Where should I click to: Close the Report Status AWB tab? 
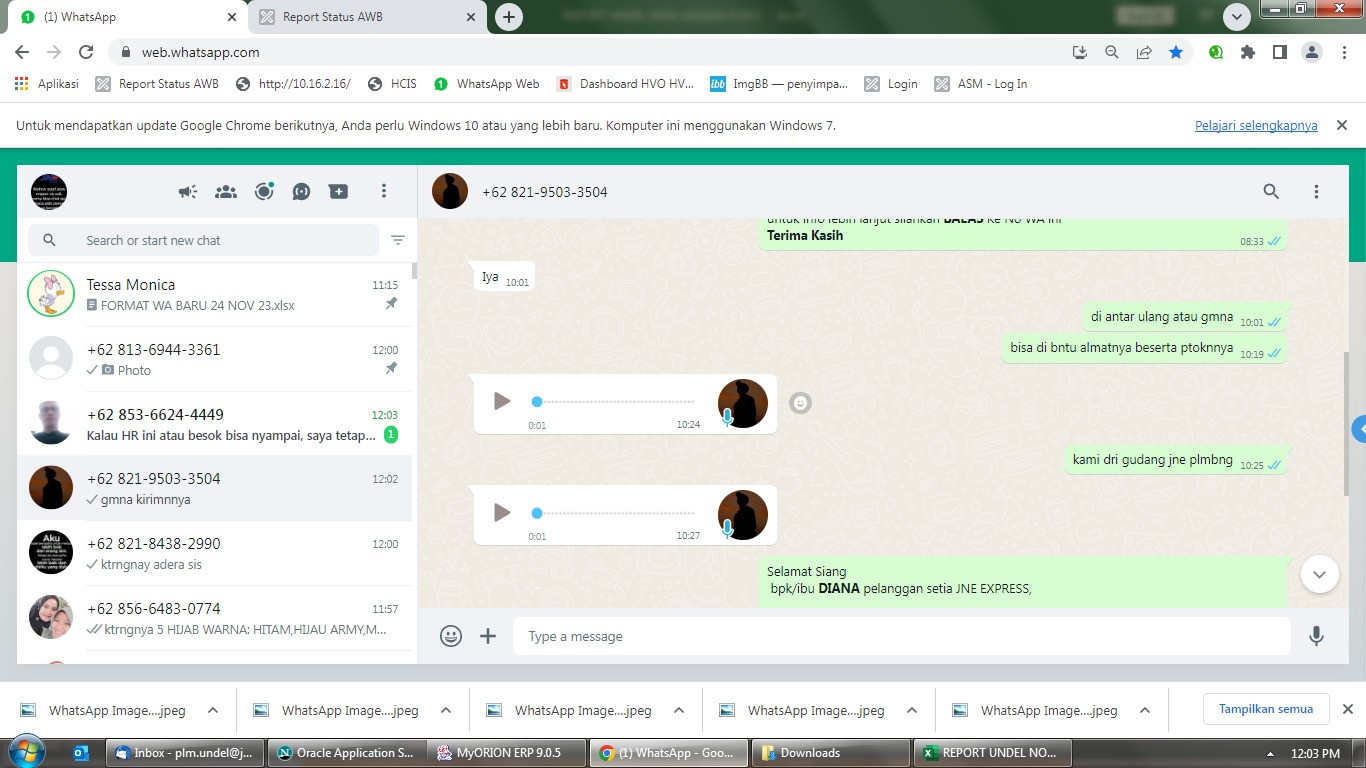tap(471, 17)
